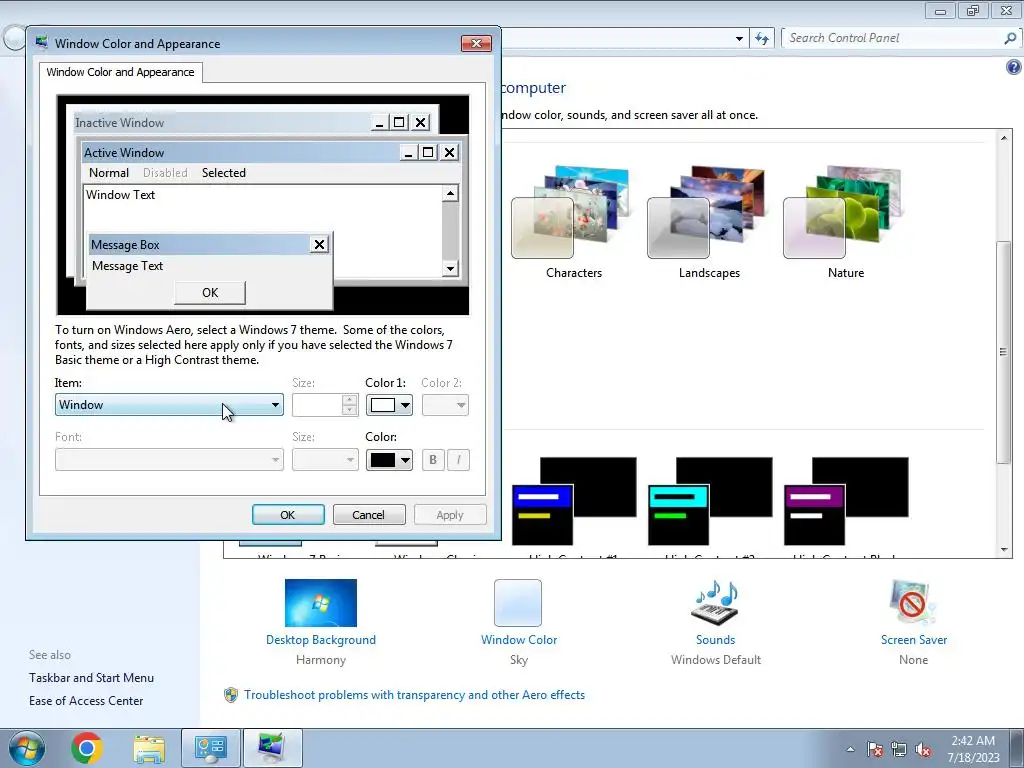This screenshot has width=1024, height=768.
Task: Click the Screen Saver link text
Action: 914,640
